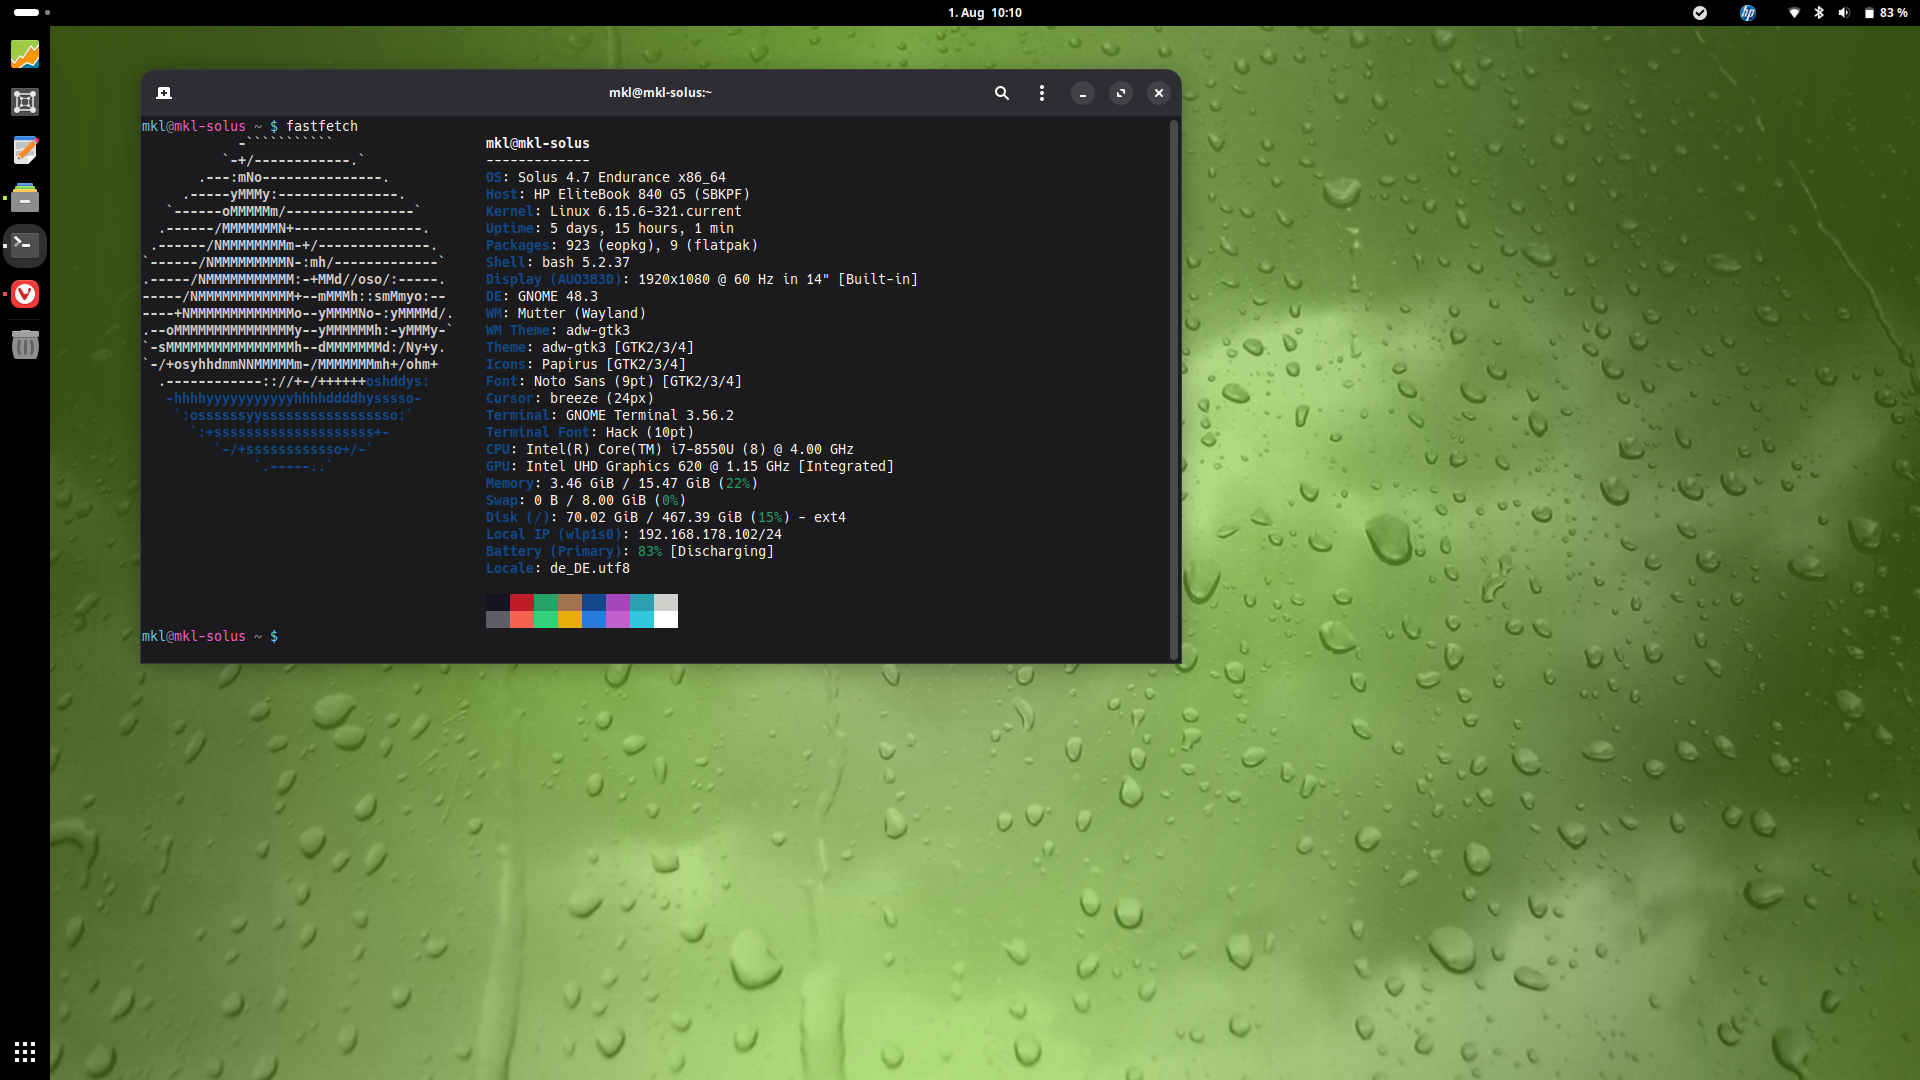
Task: Open Vivaldi browser from dock
Action: click(25, 294)
